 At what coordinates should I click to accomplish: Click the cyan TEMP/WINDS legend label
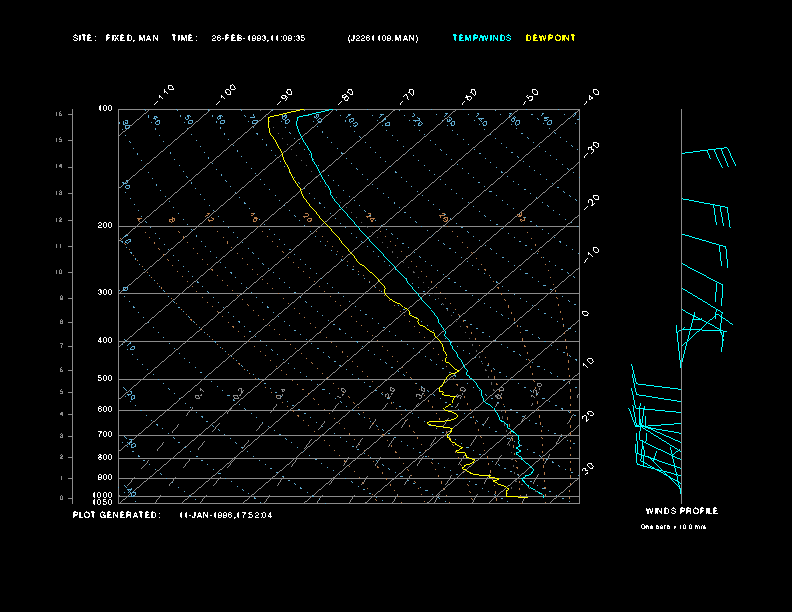[481, 38]
